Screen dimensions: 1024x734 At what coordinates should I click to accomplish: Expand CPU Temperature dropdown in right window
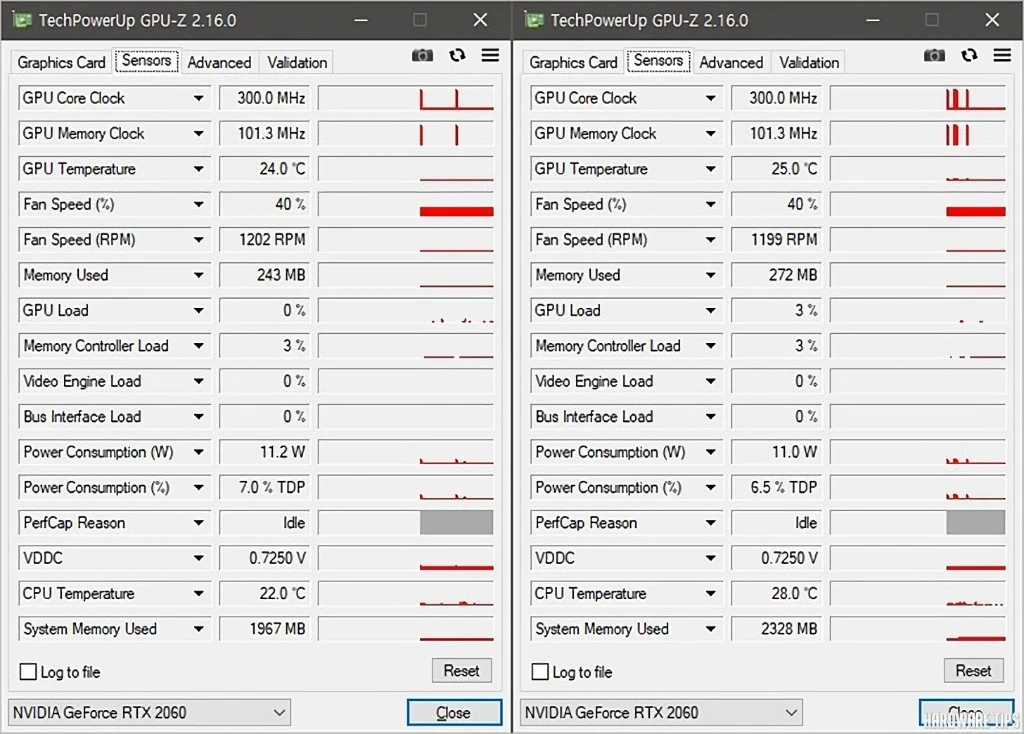pyautogui.click(x=710, y=593)
